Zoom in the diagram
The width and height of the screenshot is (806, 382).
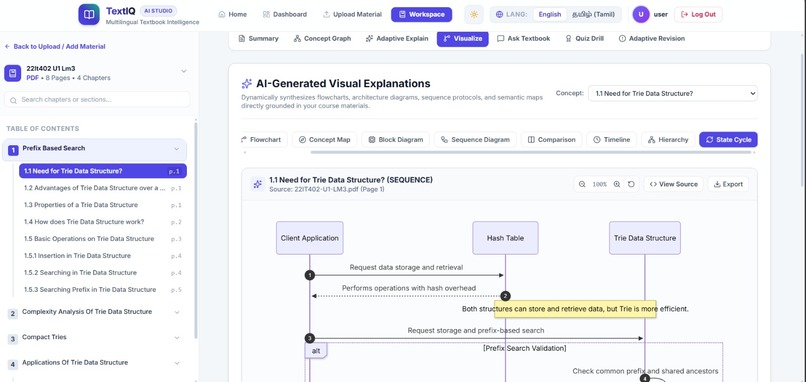[617, 184]
